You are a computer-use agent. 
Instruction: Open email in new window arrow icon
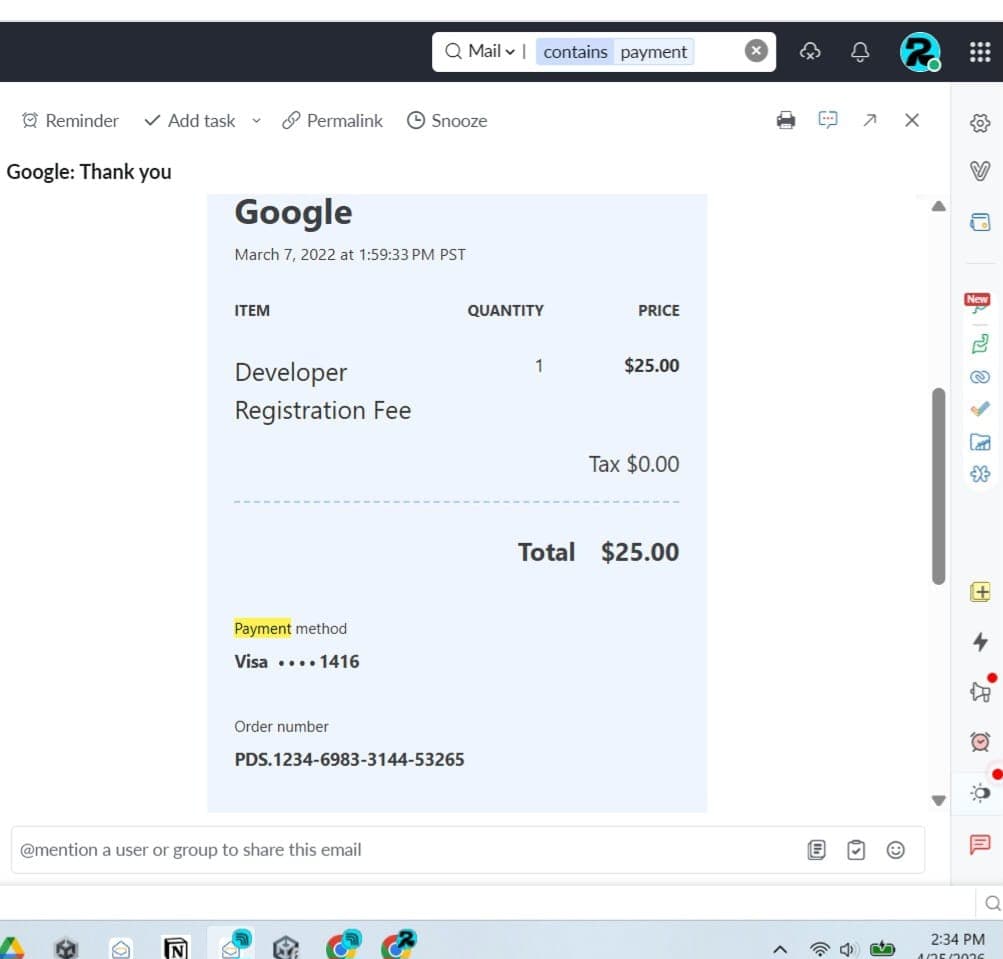coord(870,120)
